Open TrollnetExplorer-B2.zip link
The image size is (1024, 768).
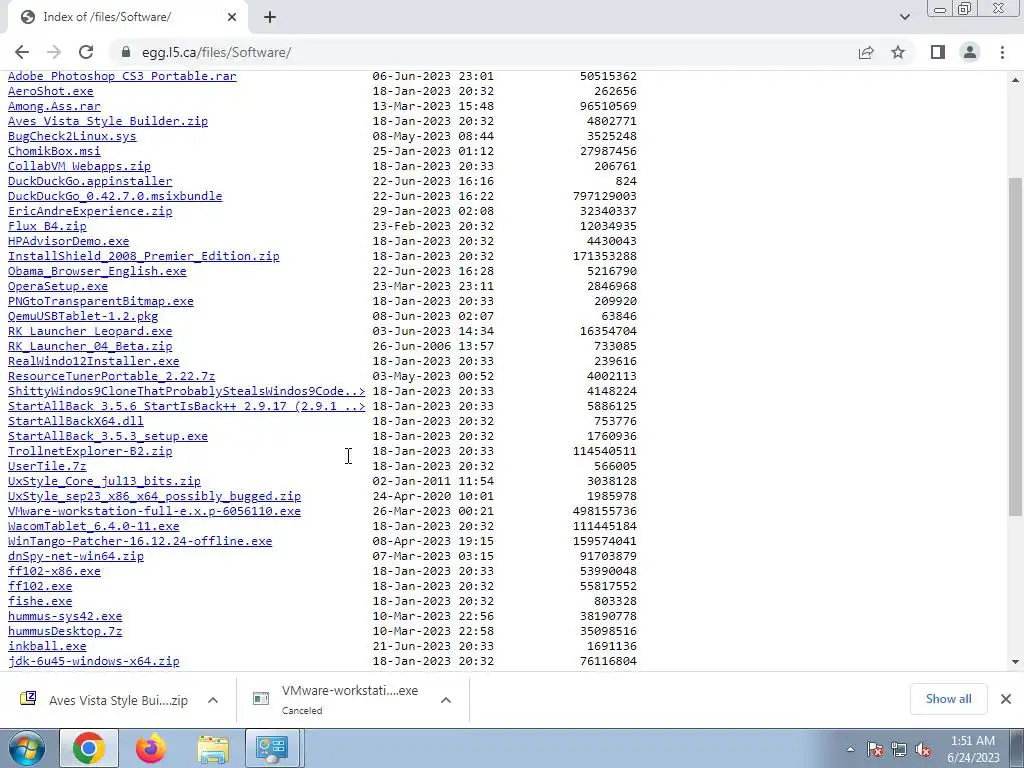pyautogui.click(x=90, y=452)
